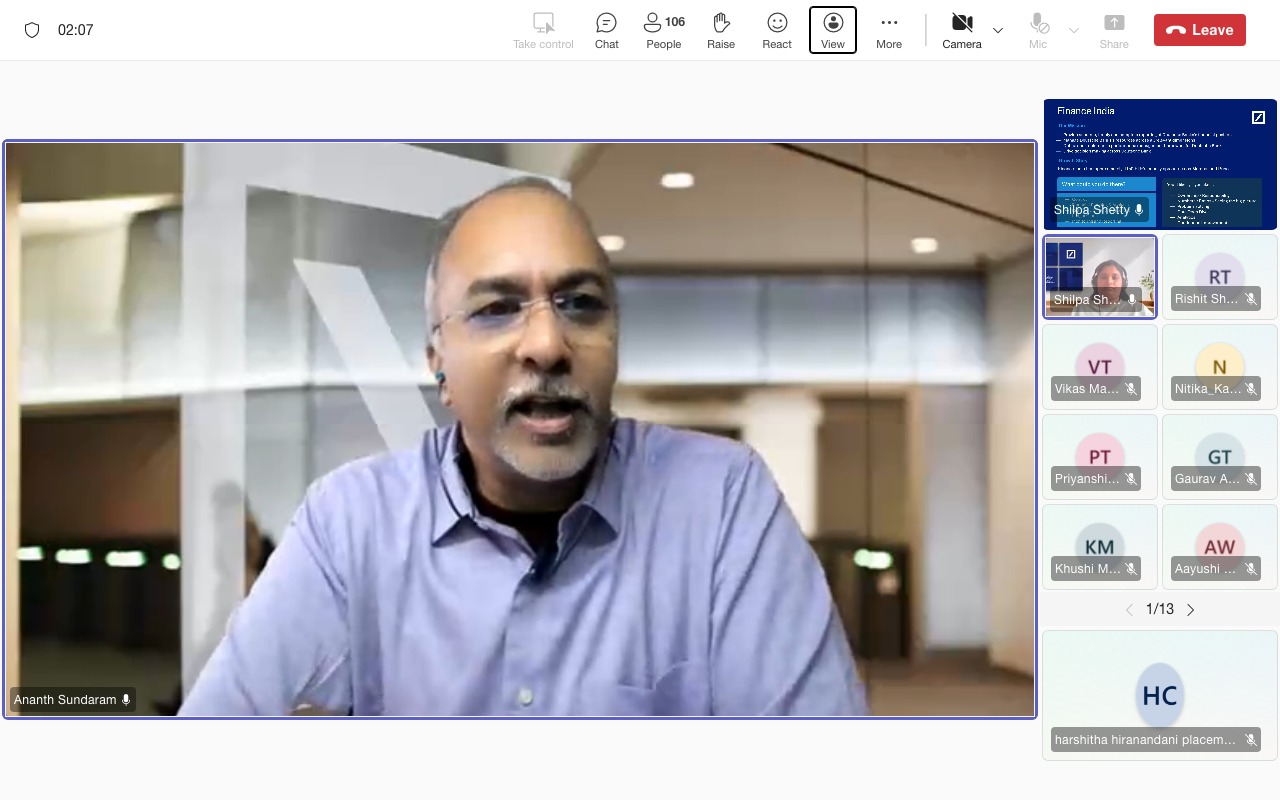The width and height of the screenshot is (1280, 800).
Task: Select Shilpa Shetty's video thumbnail
Action: tap(1100, 277)
